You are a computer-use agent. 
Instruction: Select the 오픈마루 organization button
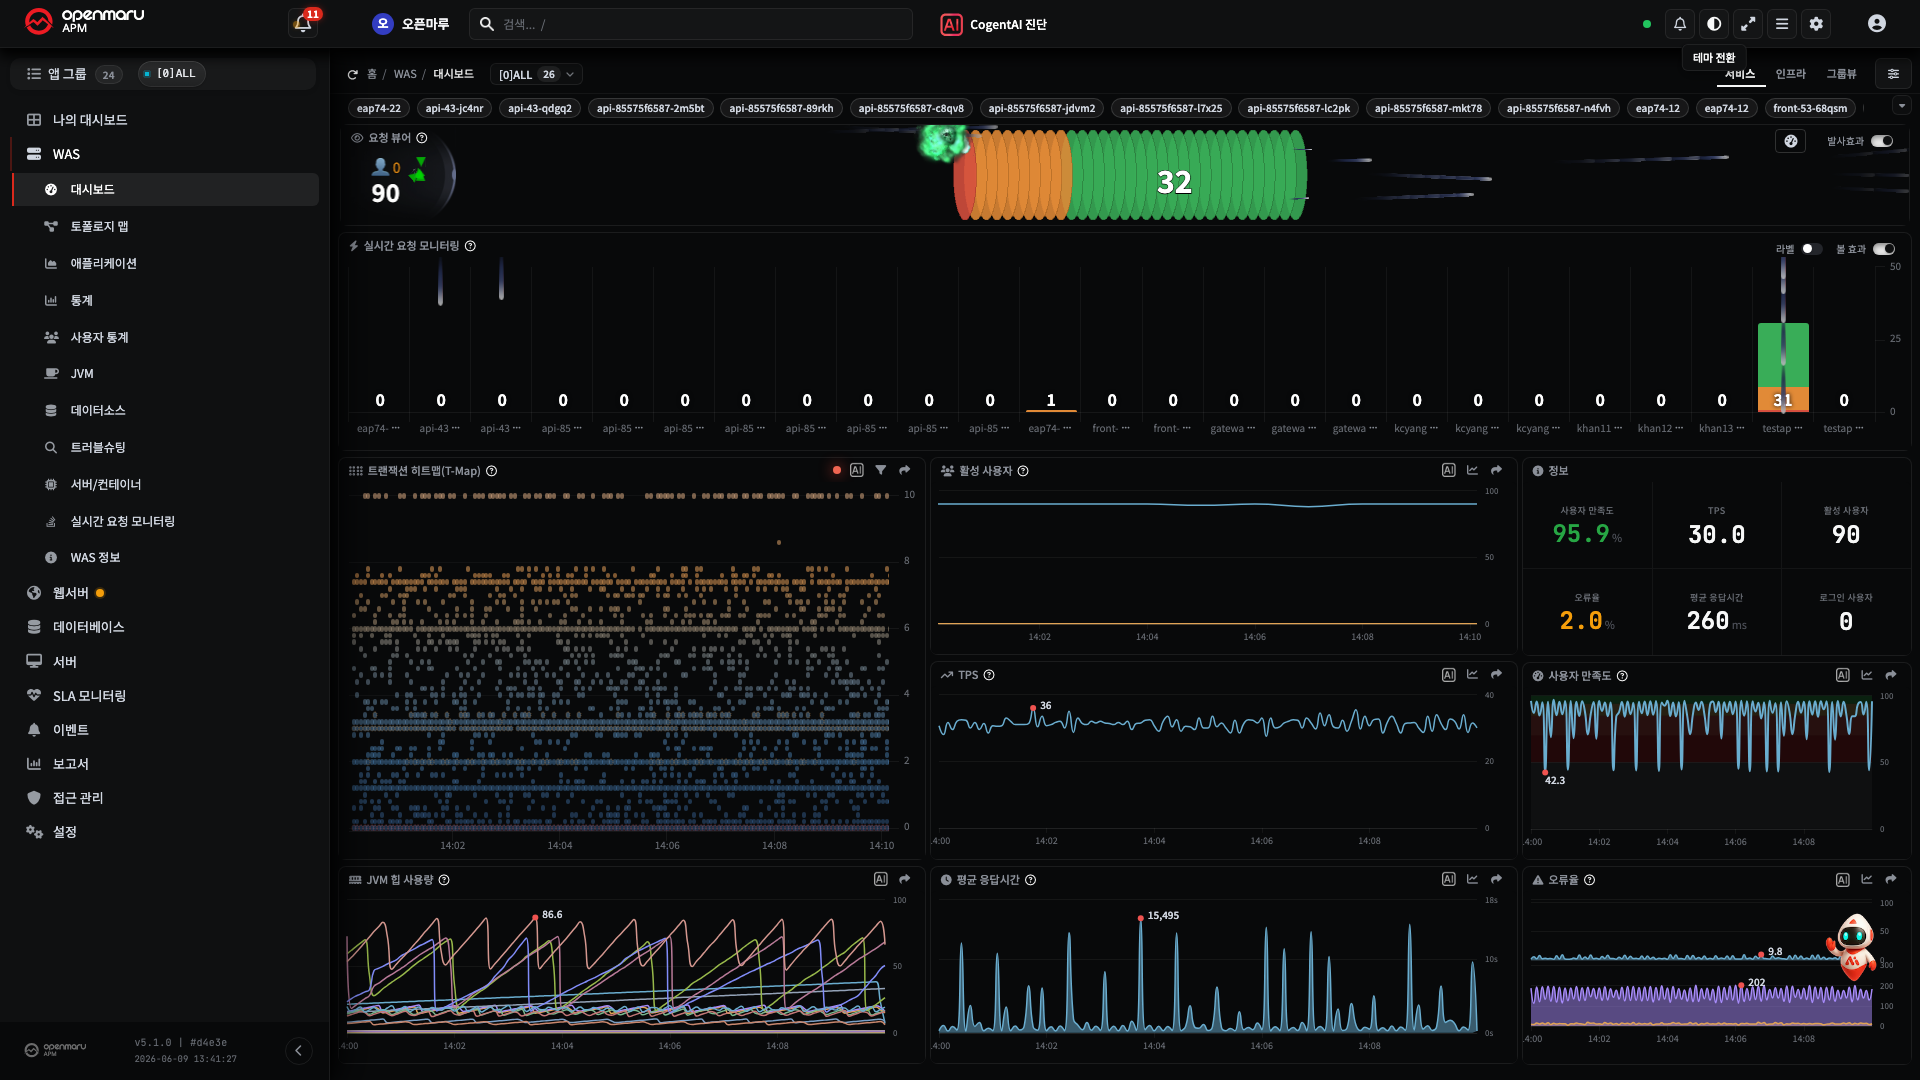[x=411, y=24]
